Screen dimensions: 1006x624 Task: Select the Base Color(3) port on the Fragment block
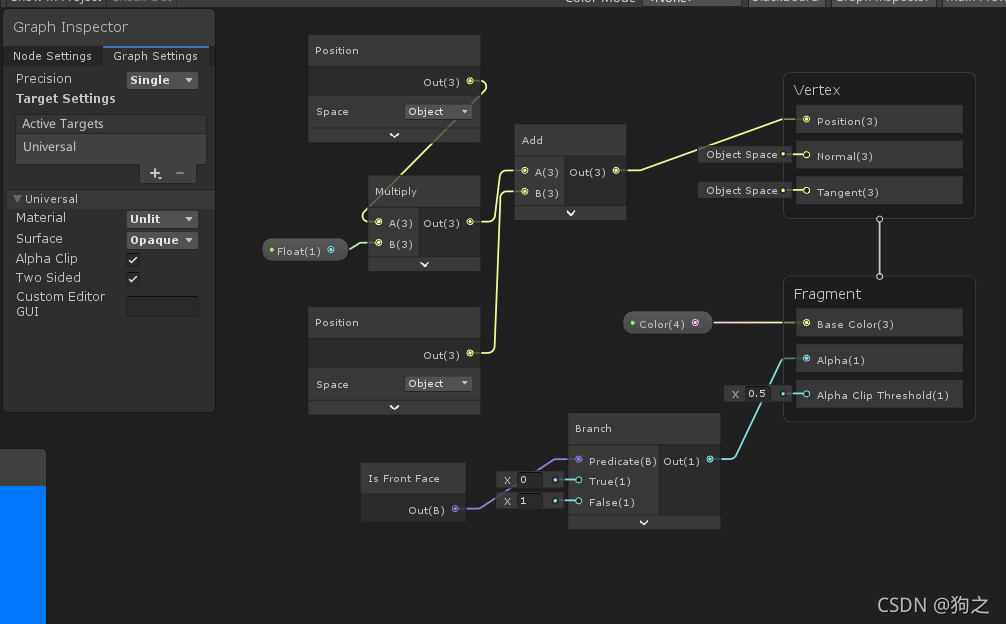coord(805,323)
